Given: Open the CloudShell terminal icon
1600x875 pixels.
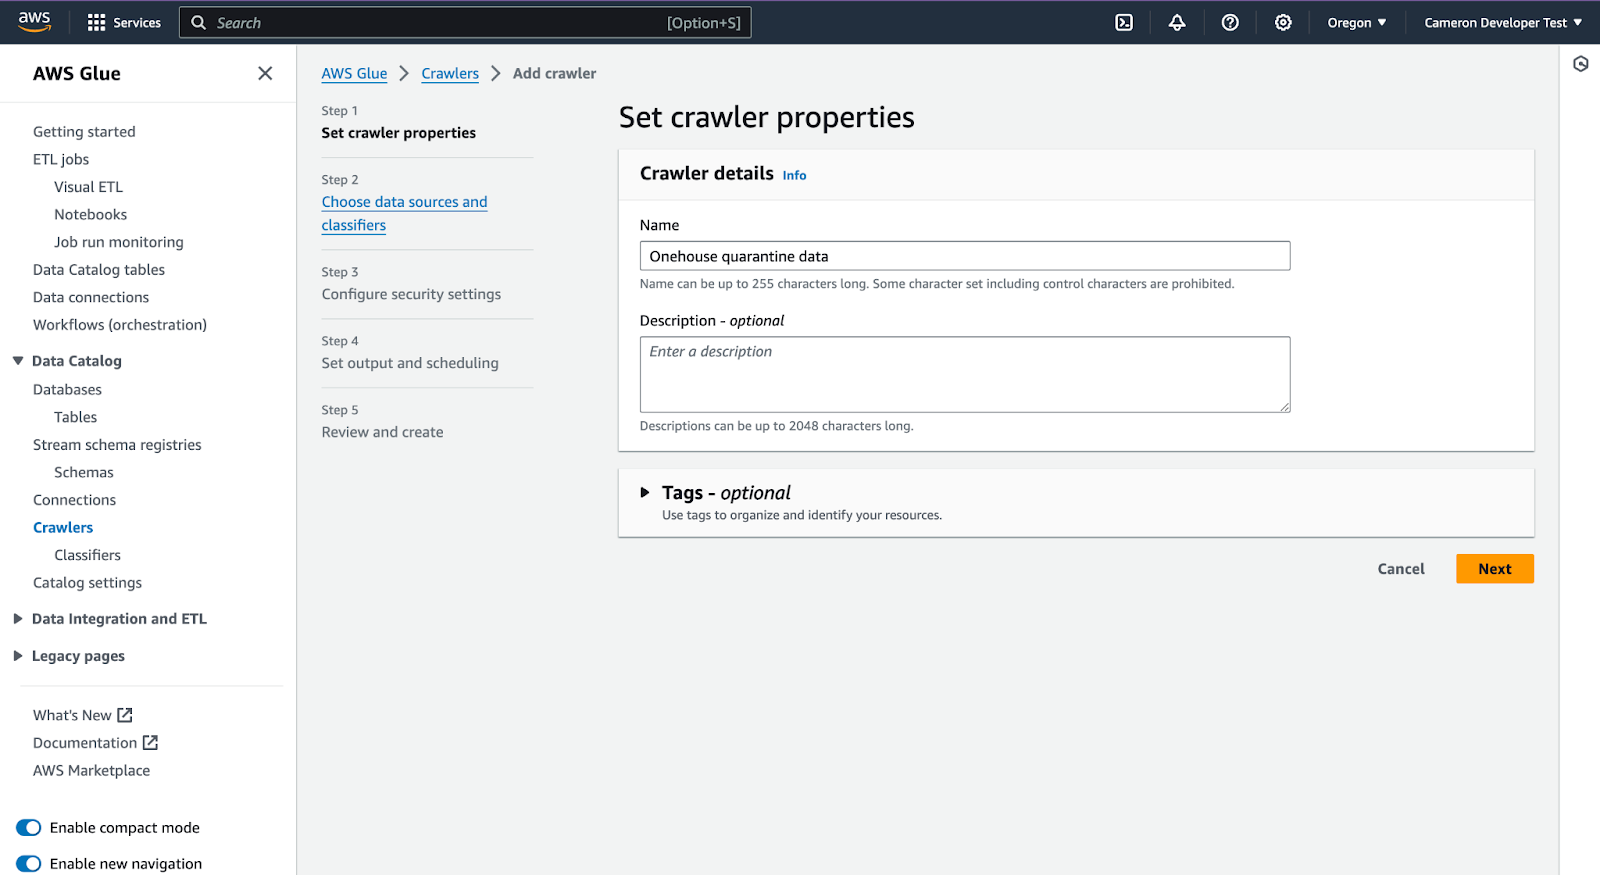Looking at the screenshot, I should click(x=1124, y=23).
